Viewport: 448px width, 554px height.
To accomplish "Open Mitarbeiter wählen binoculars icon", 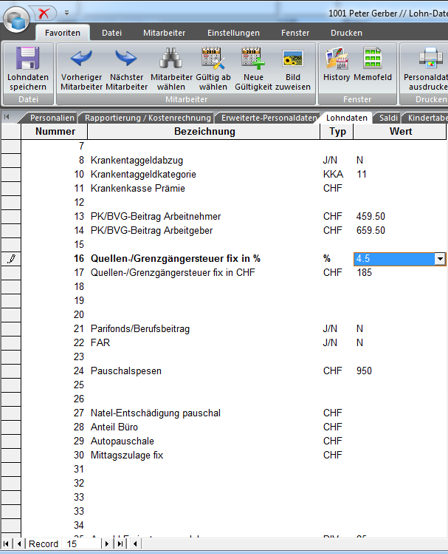I will point(171,58).
